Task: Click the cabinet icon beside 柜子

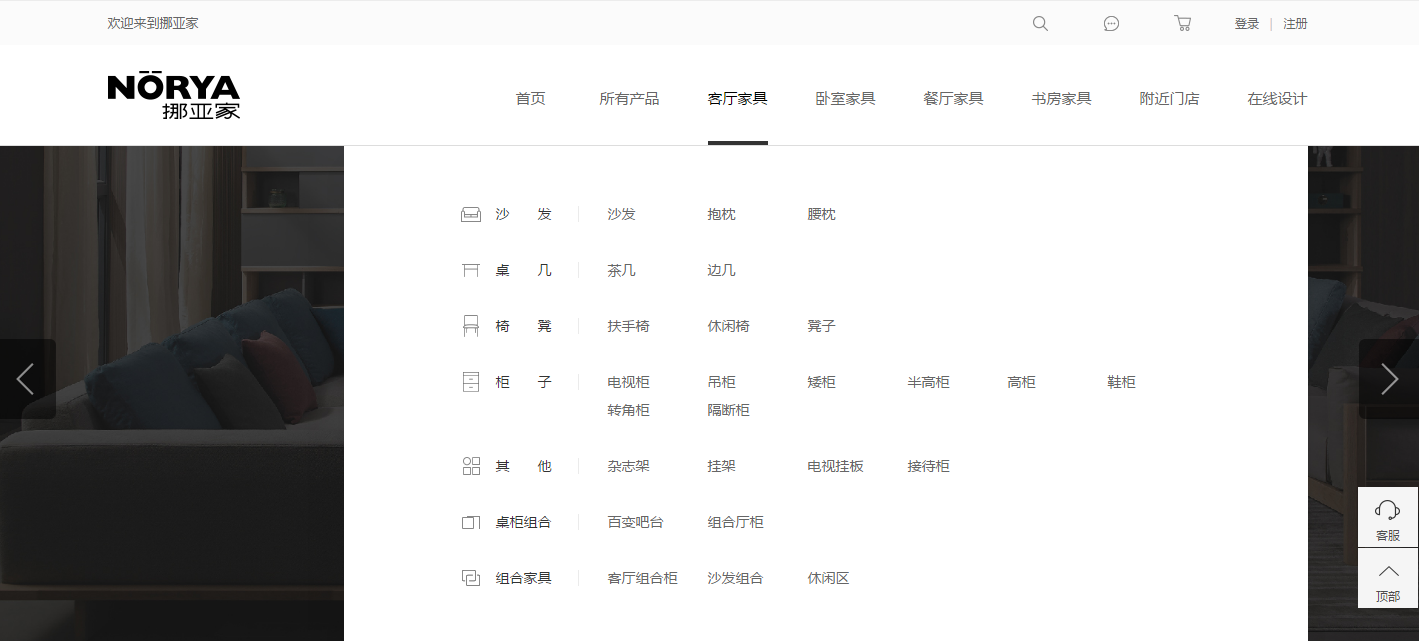Action: tap(471, 381)
